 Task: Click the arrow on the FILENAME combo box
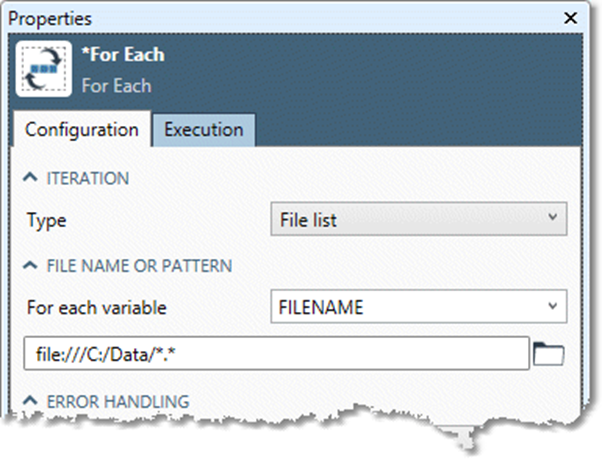[x=554, y=307]
